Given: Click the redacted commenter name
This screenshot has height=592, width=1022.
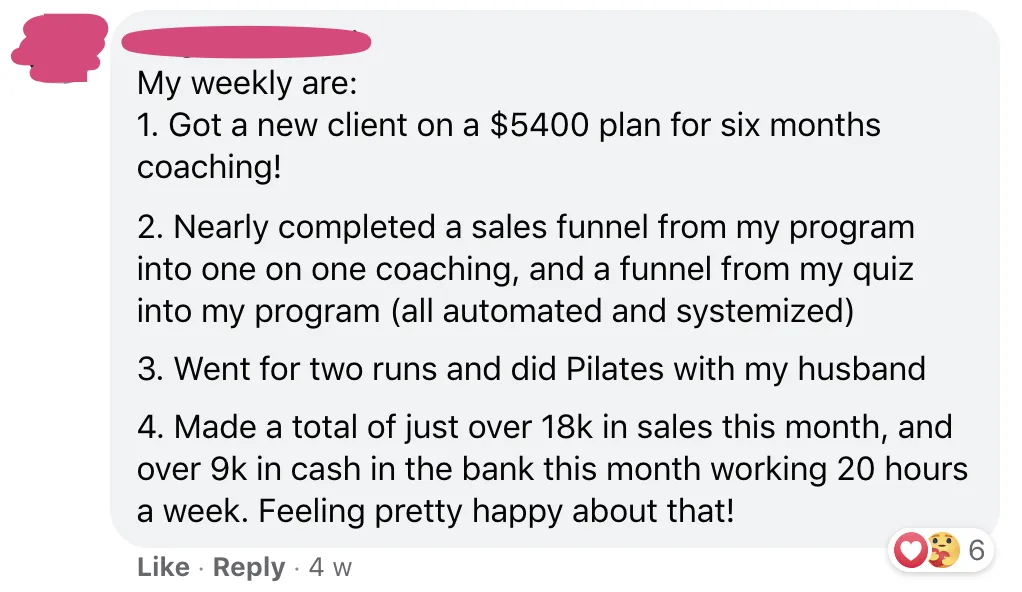Looking at the screenshot, I should click(x=246, y=42).
